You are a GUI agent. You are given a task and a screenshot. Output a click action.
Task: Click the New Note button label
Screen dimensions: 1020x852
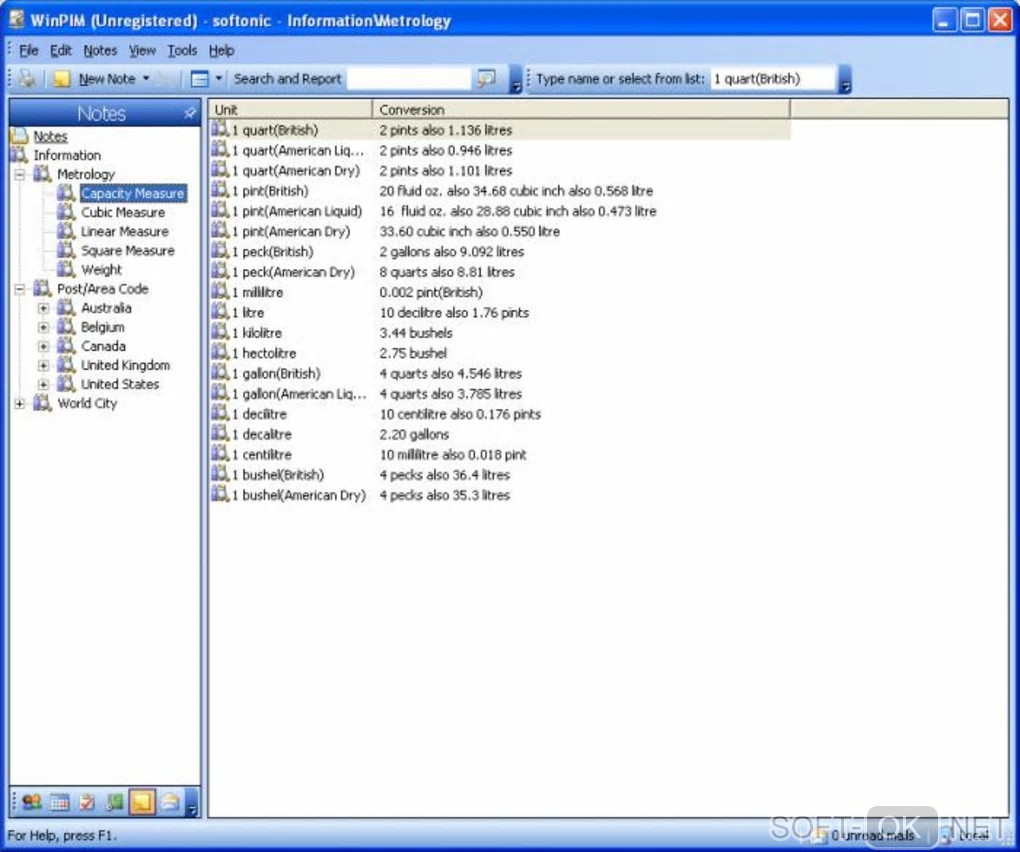click(x=107, y=79)
